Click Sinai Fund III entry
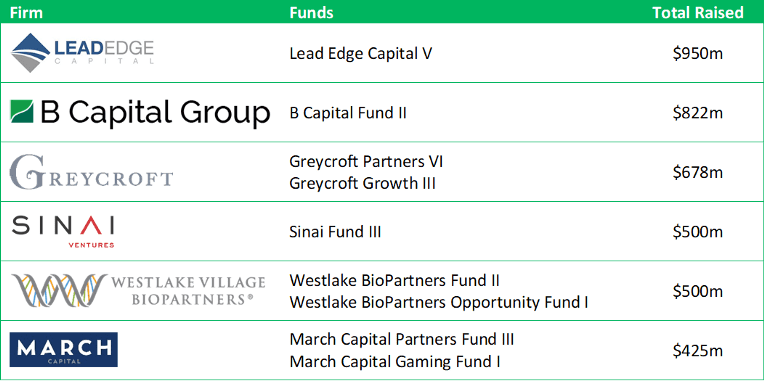The width and height of the screenshot is (764, 383). 335,231
